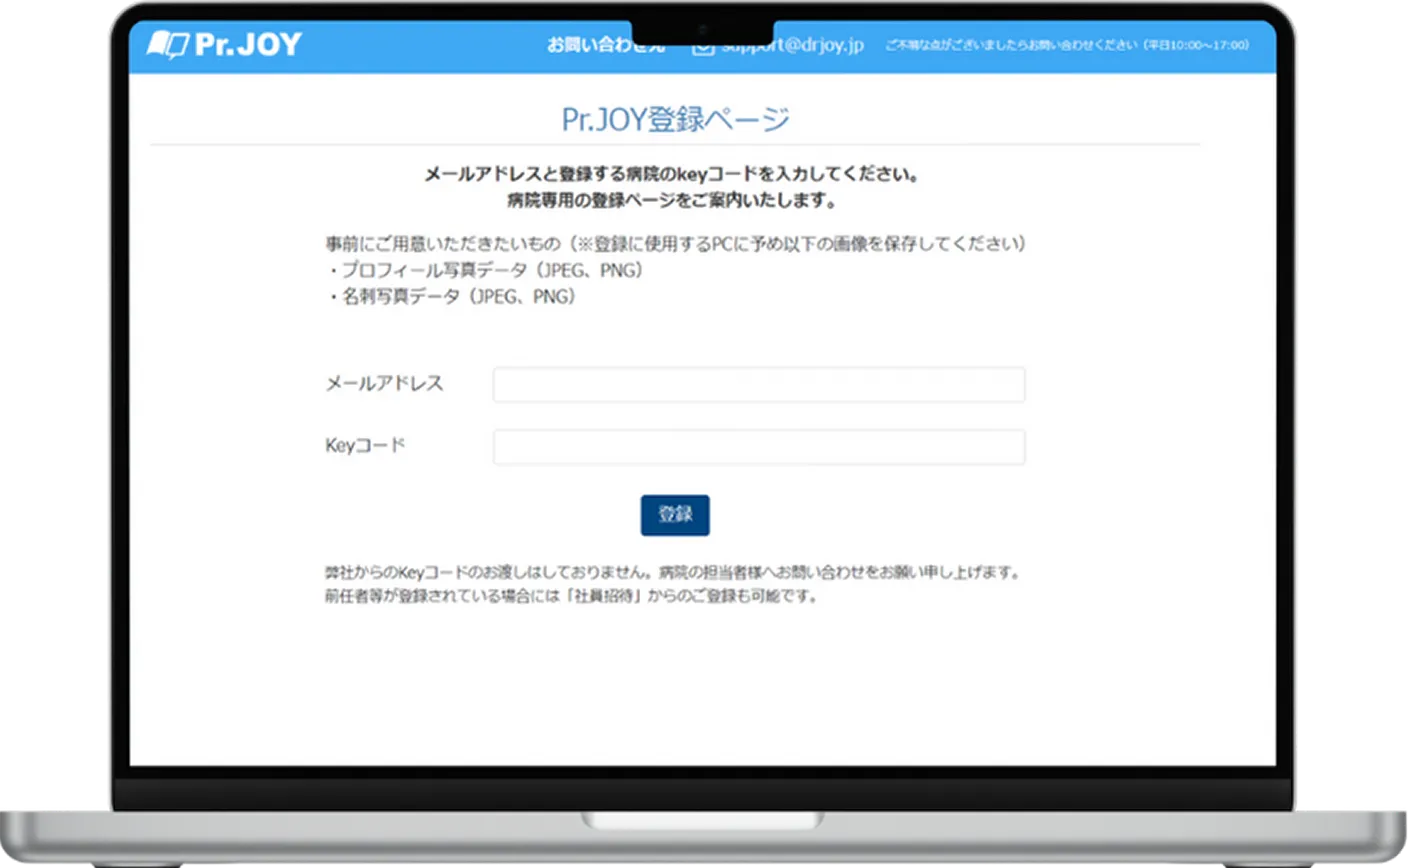Click the 名刺写真データ (JPEG、PNG) line
Screen dimensions: 1408x868
pyautogui.click(x=451, y=296)
